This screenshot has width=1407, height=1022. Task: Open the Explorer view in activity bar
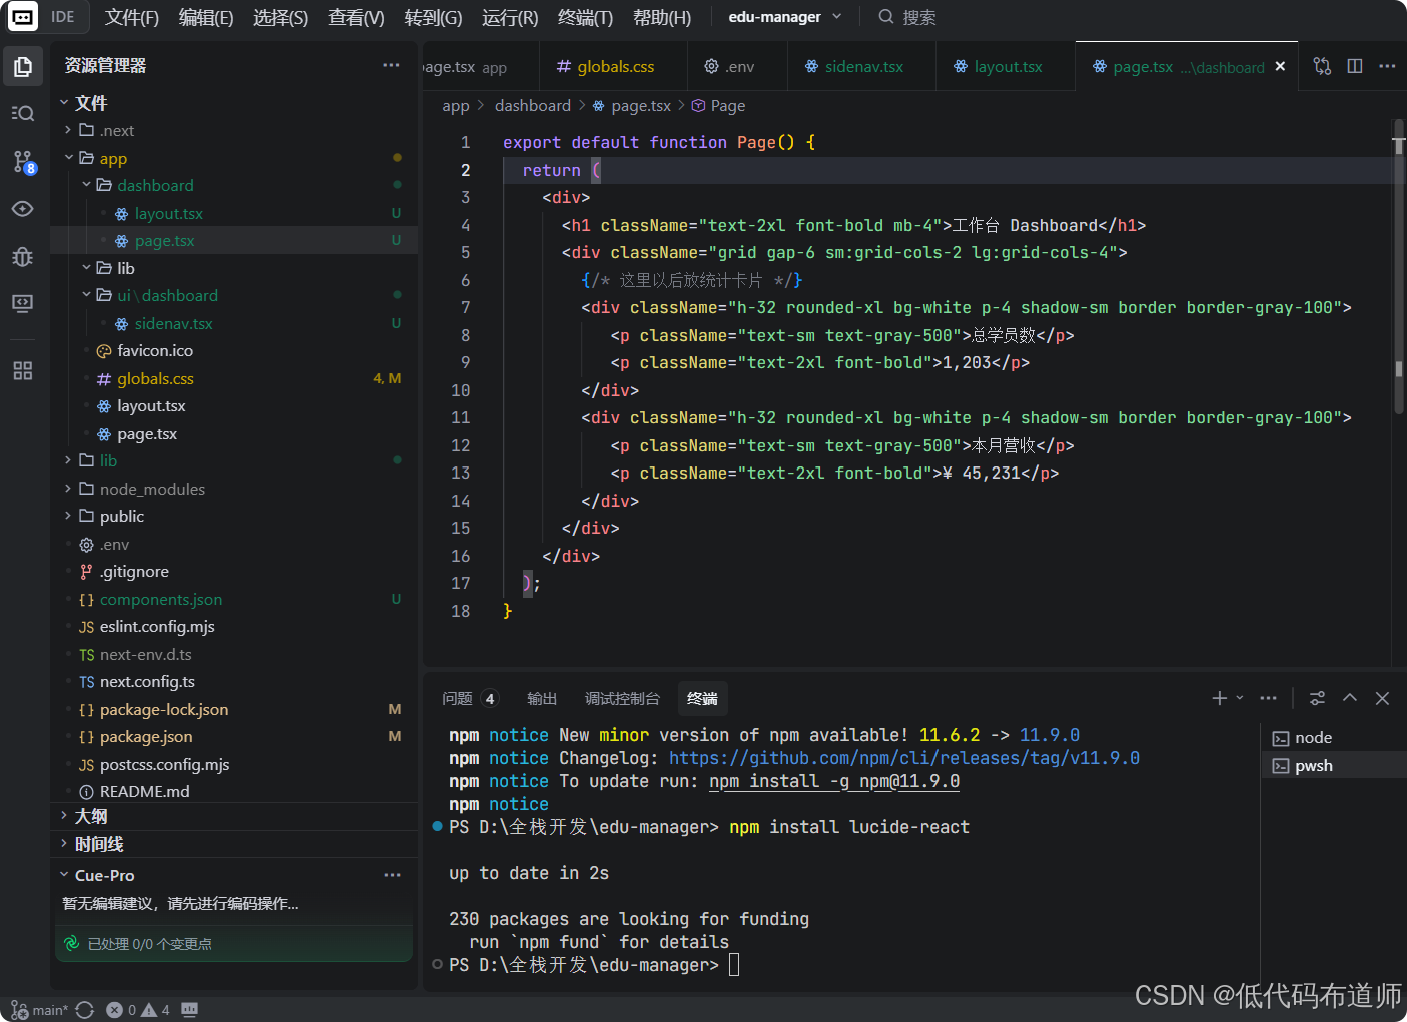pos(23,67)
